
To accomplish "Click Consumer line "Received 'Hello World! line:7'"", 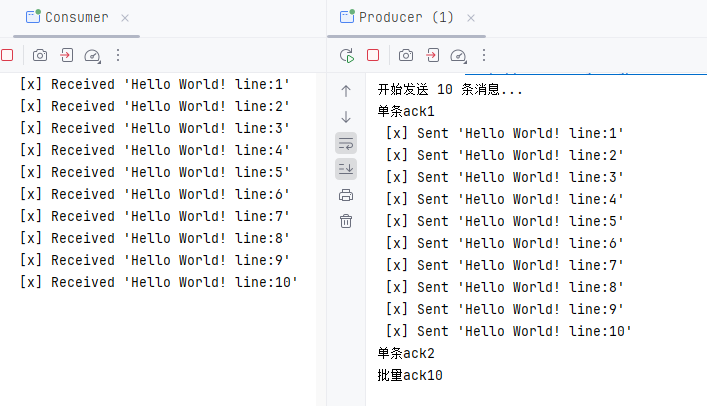I will pyautogui.click(x=155, y=217).
